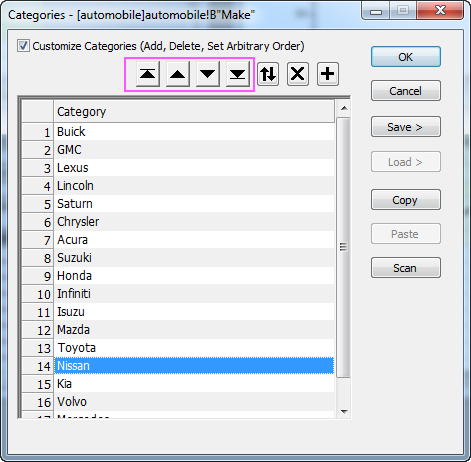Click the scrollbar up arrow
This screenshot has width=471, height=462.
tap(344, 108)
